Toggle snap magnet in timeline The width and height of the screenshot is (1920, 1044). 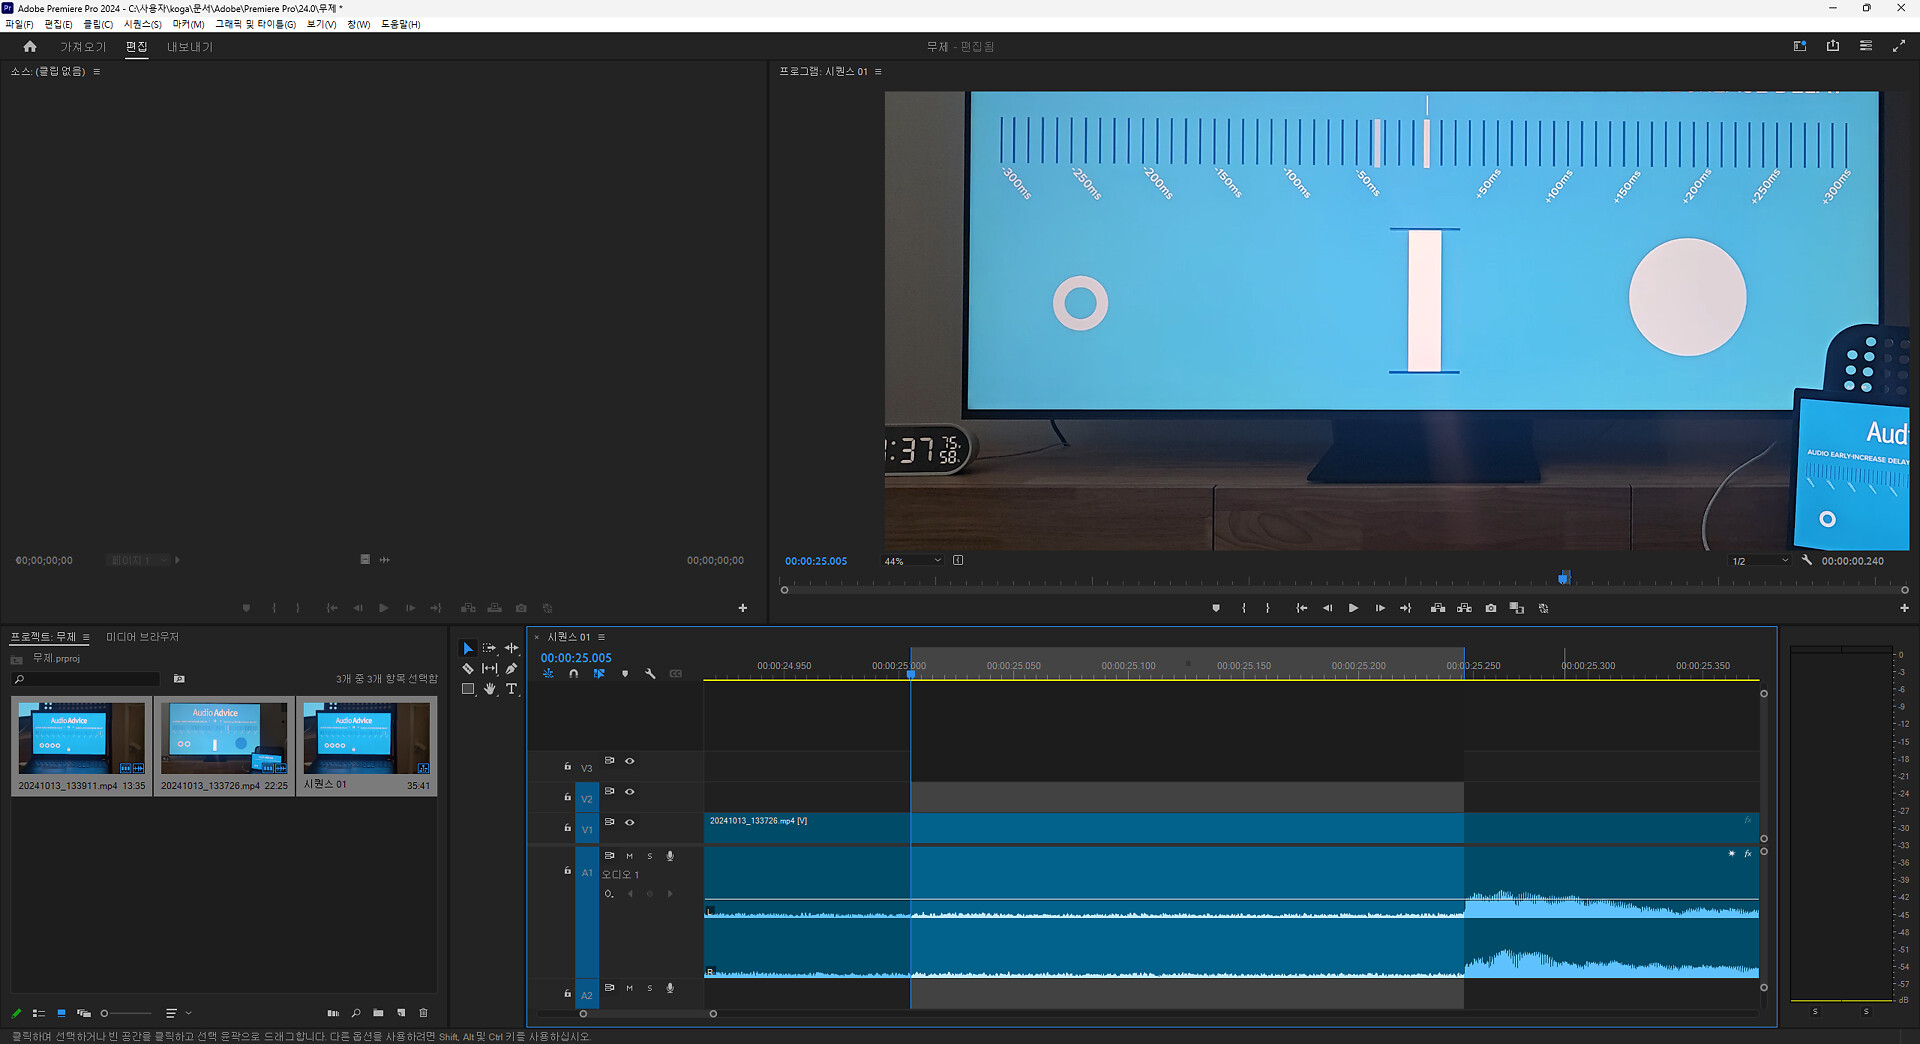tap(573, 674)
